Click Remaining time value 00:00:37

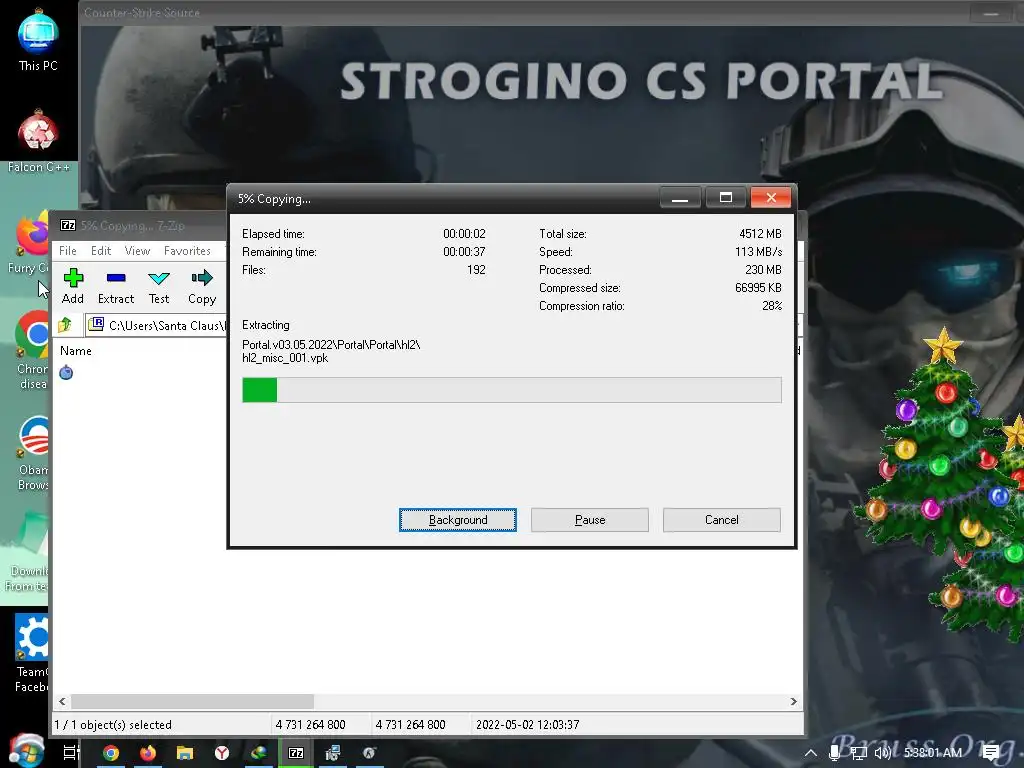(464, 251)
